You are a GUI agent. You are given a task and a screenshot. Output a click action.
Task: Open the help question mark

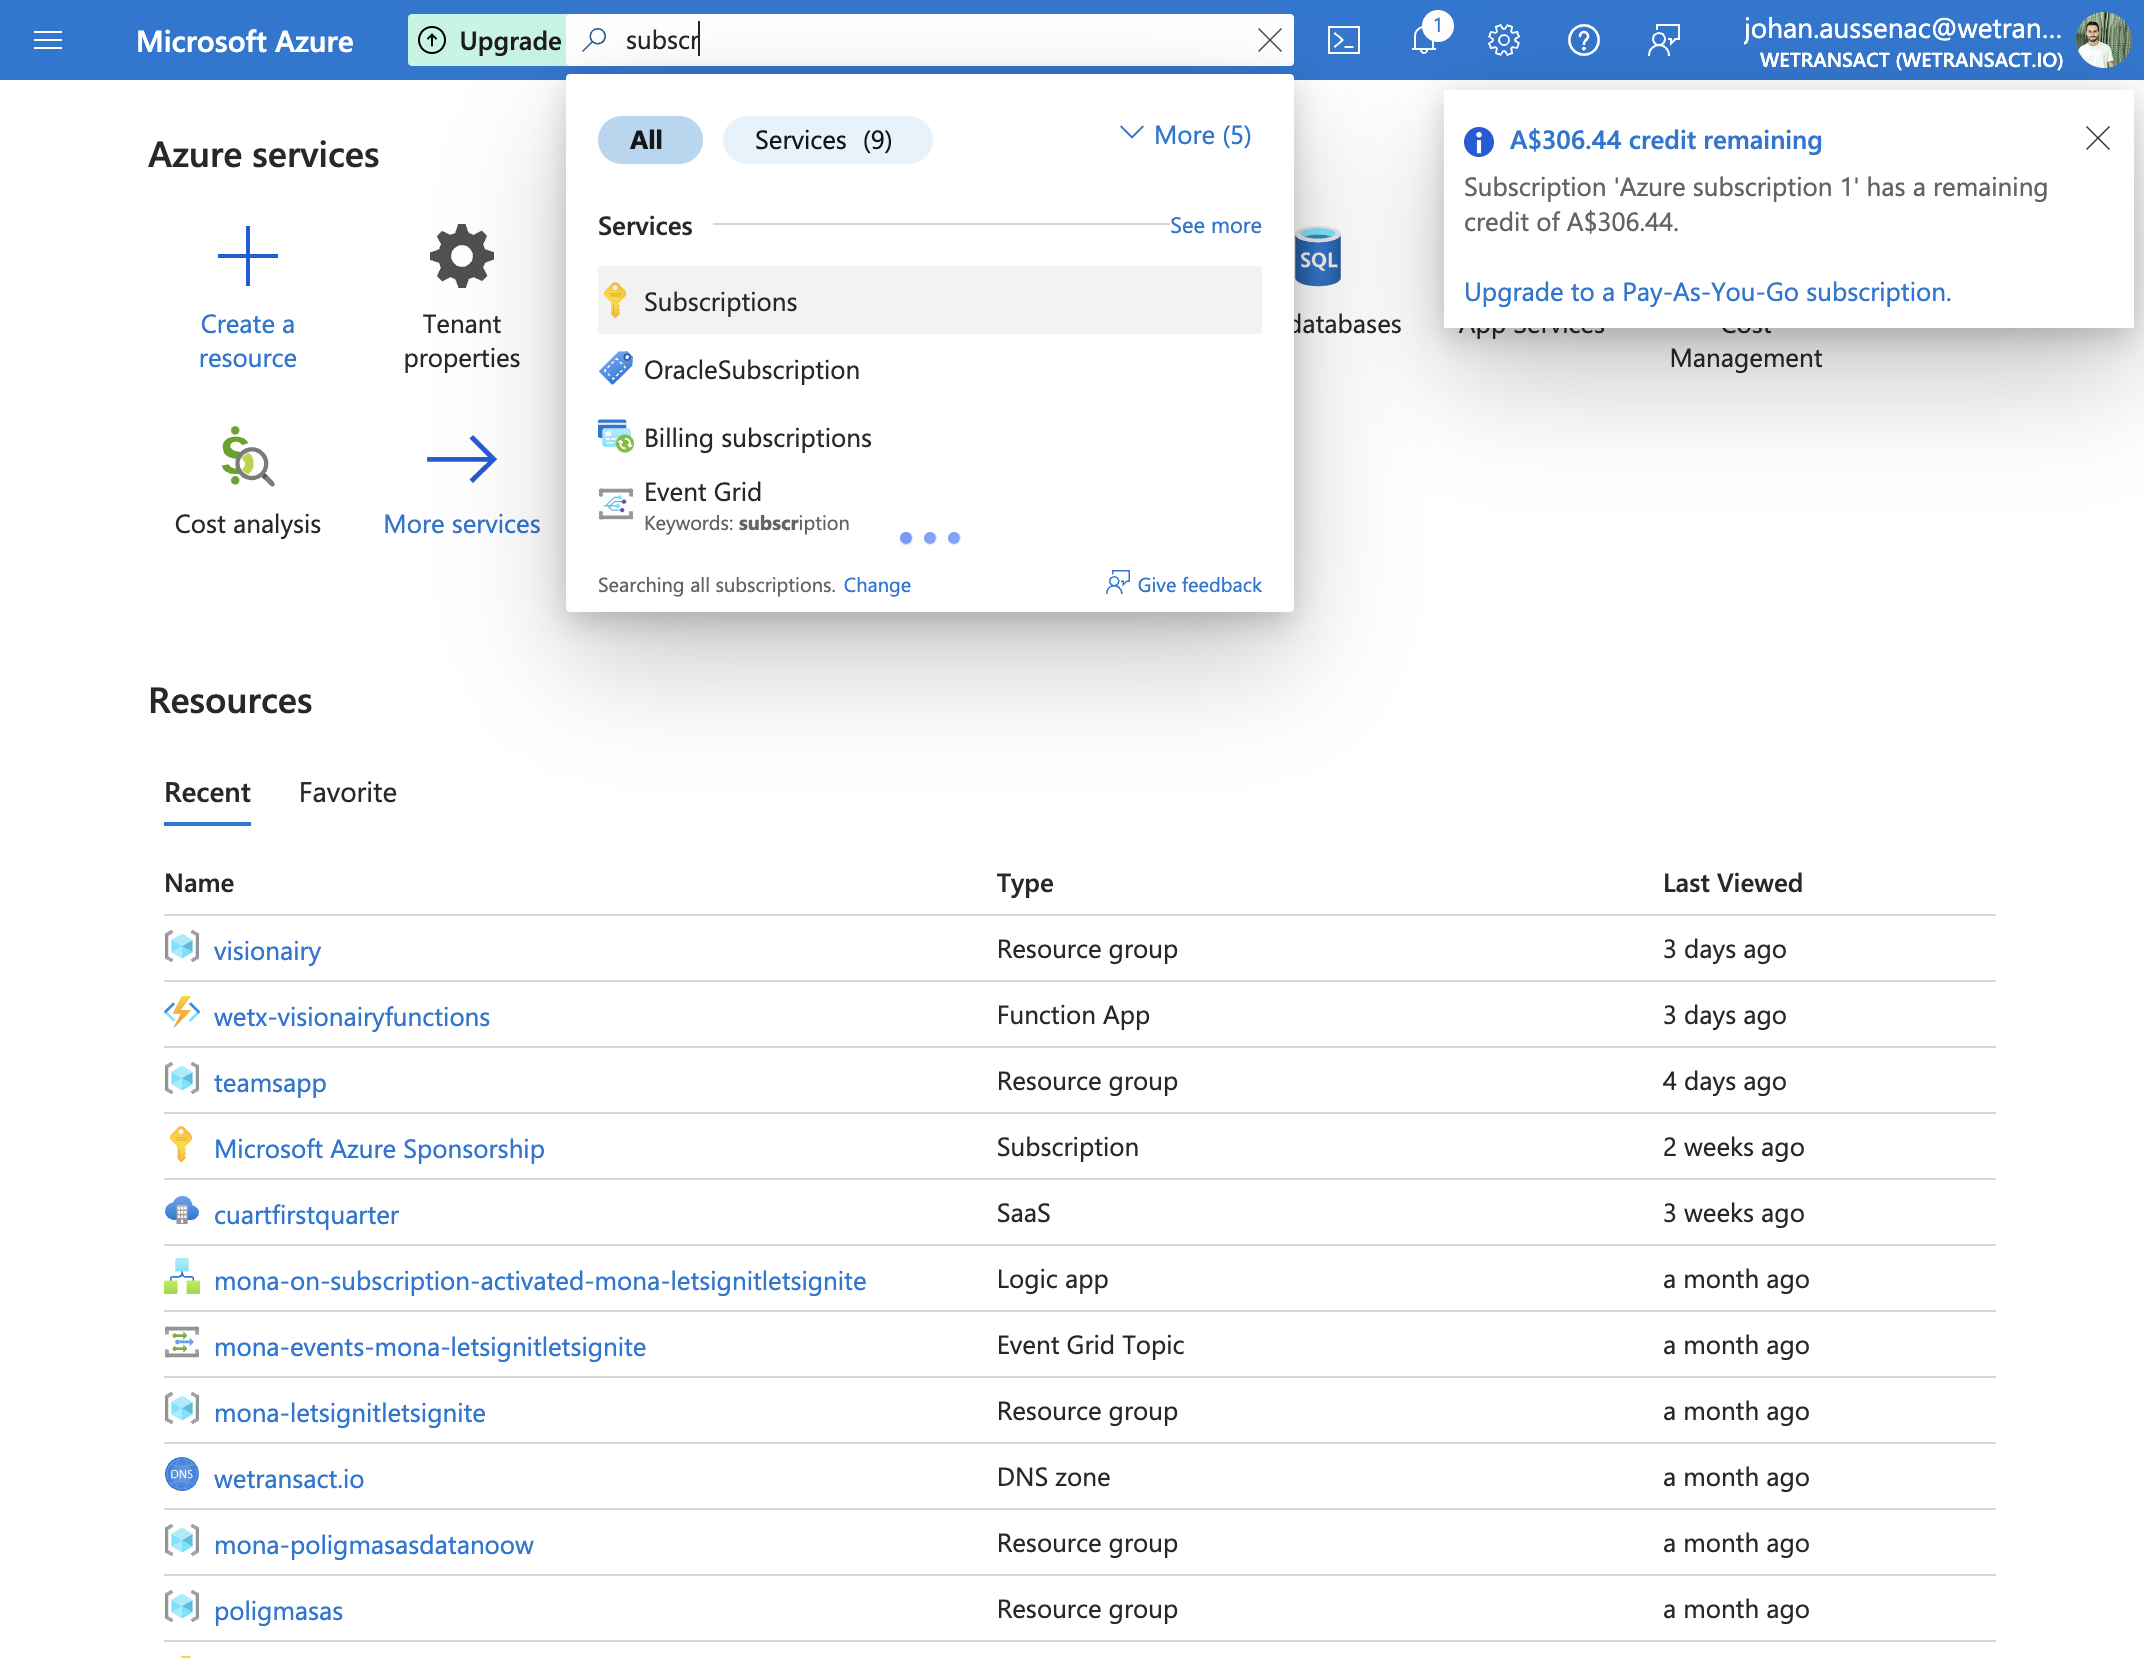coord(1583,40)
